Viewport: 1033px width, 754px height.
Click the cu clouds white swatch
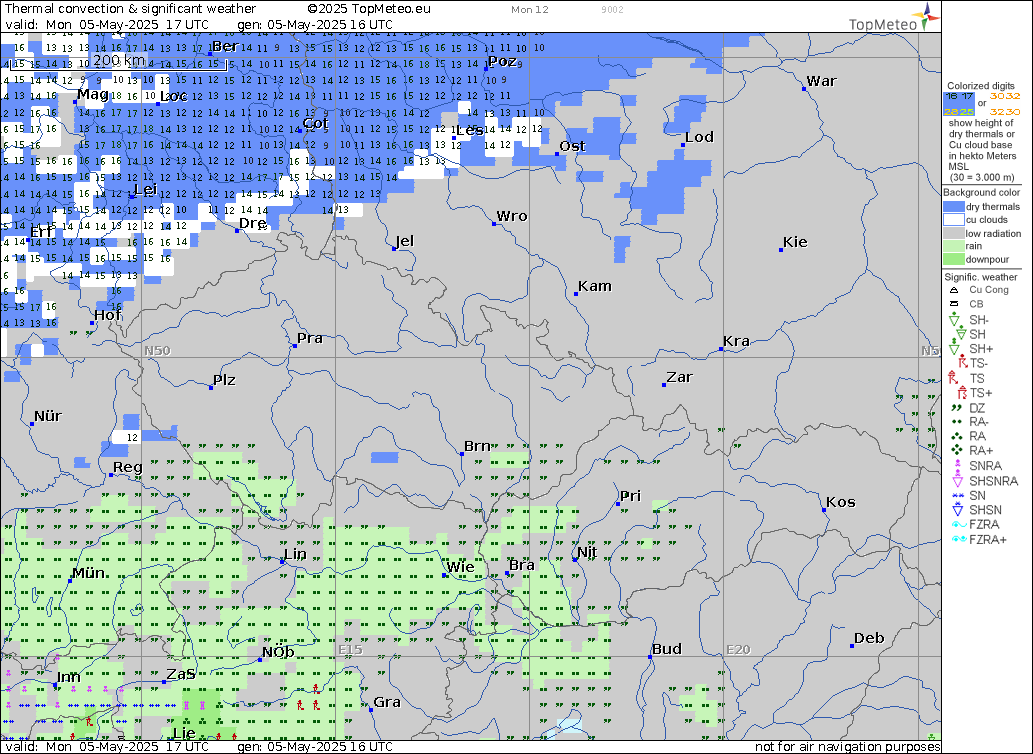953,219
